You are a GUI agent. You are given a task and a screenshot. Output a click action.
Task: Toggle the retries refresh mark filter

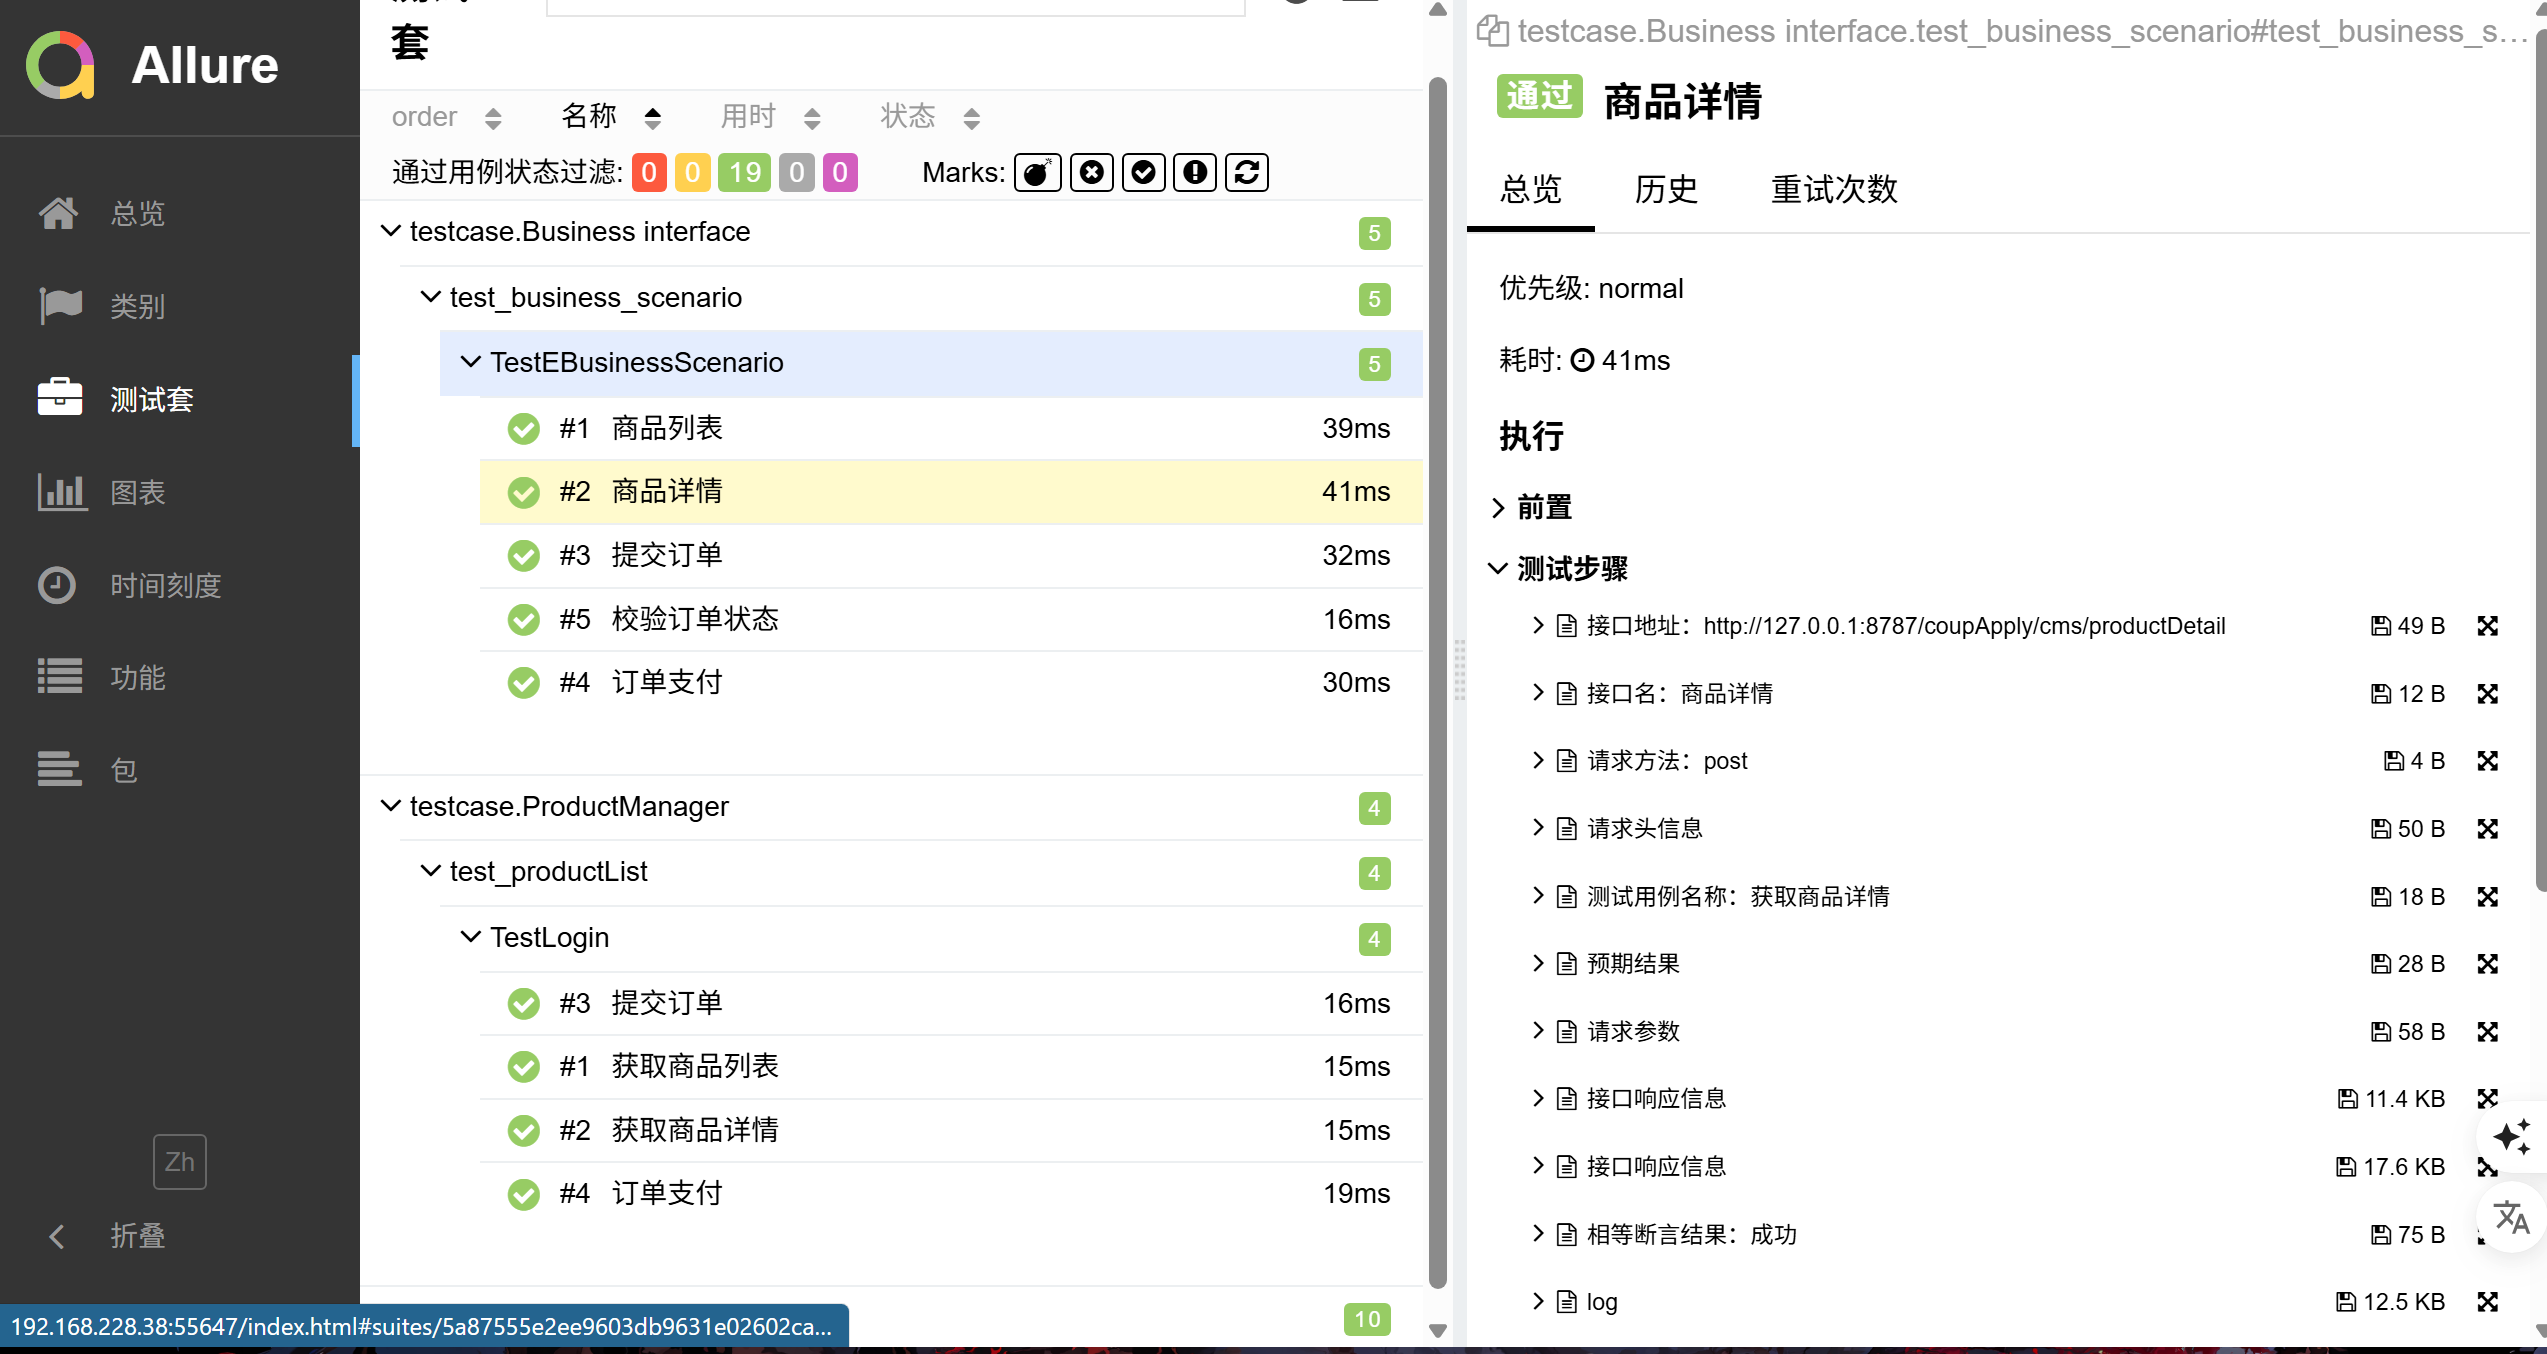[x=1247, y=172]
